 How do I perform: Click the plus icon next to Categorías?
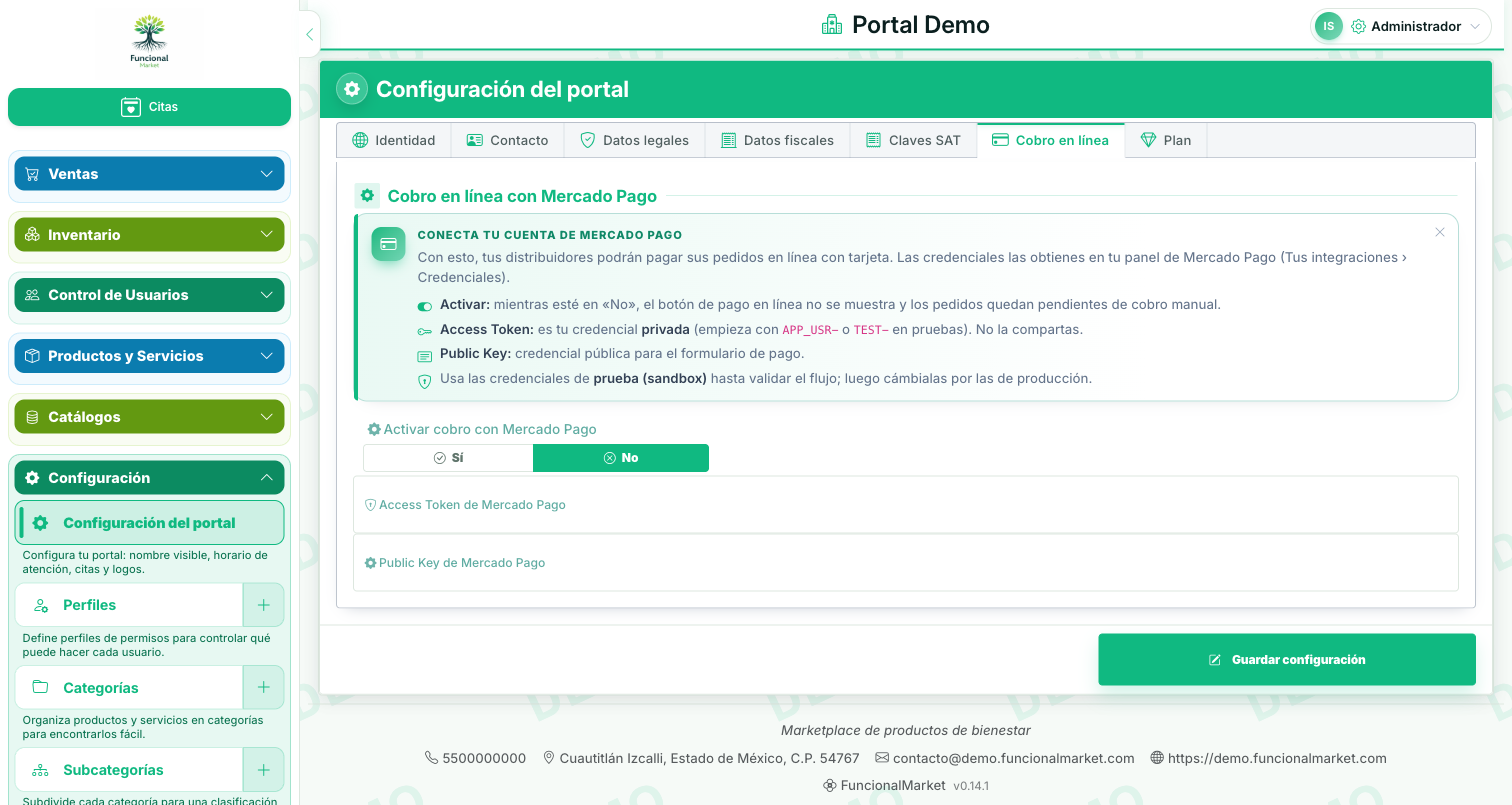click(264, 687)
